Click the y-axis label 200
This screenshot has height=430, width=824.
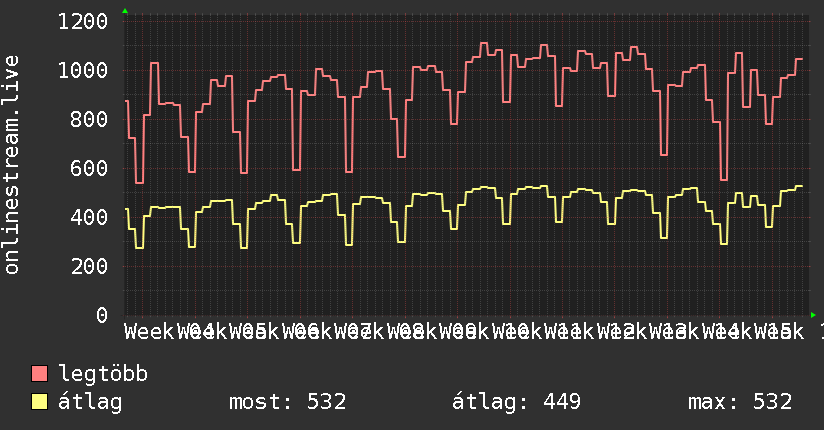click(89, 266)
